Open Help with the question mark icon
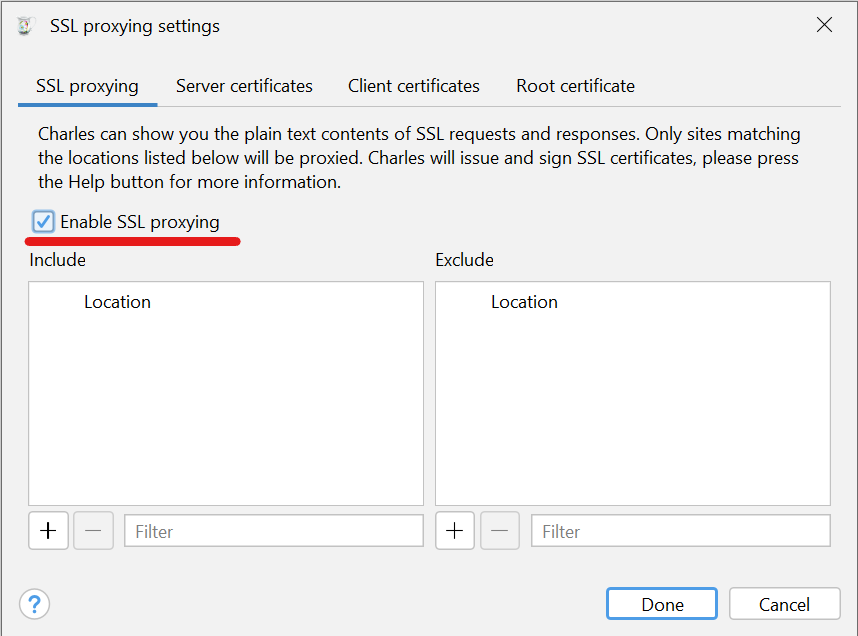The image size is (858, 636). pos(35,604)
